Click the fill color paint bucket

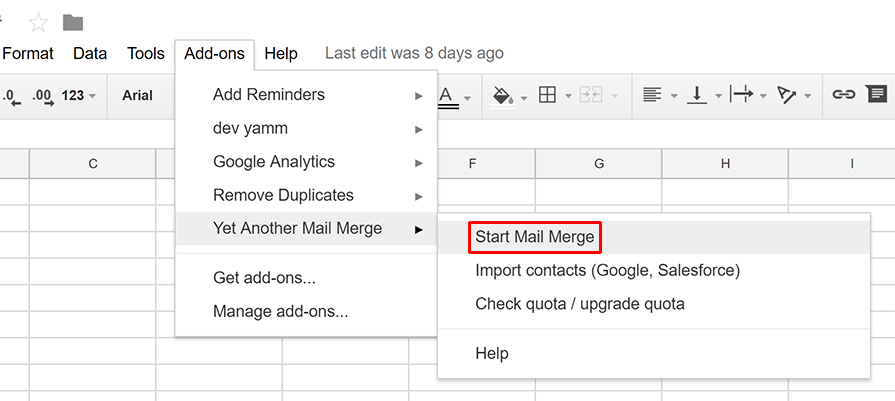501,95
